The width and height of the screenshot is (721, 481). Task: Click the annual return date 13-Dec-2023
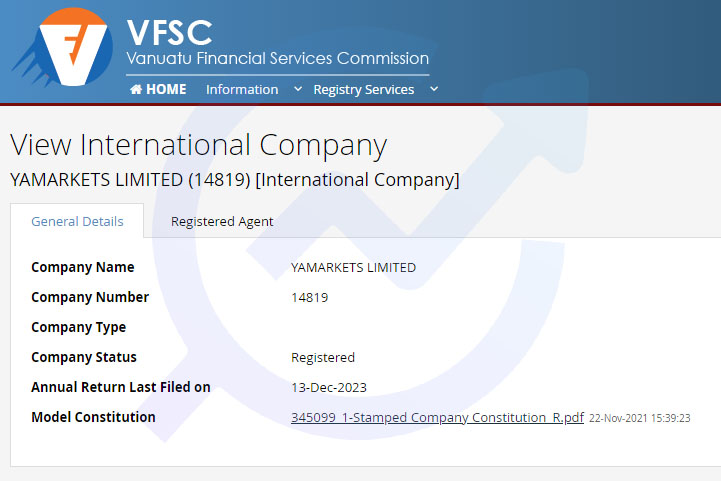(329, 388)
